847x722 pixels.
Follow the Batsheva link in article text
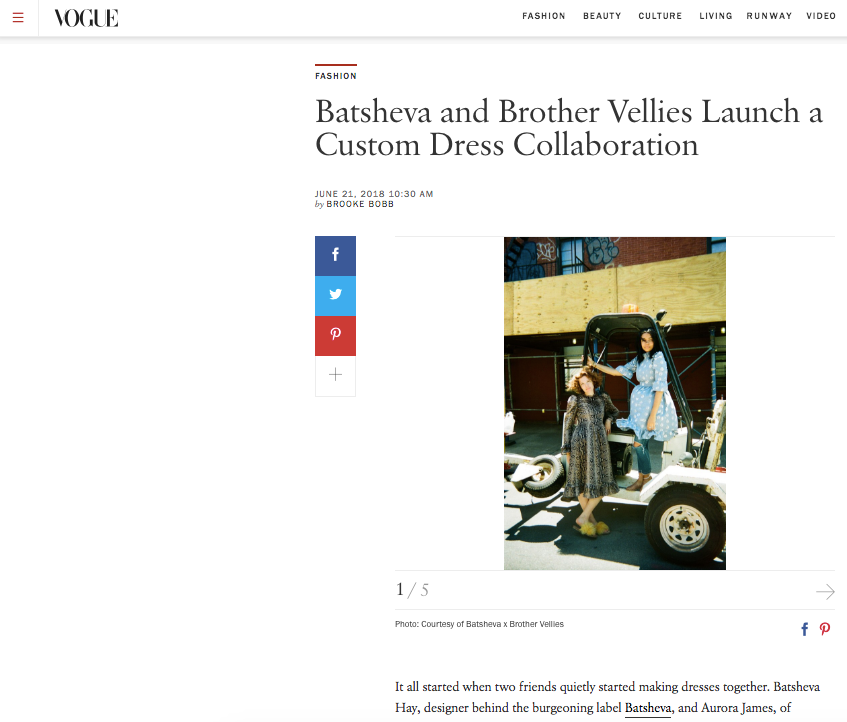click(648, 708)
